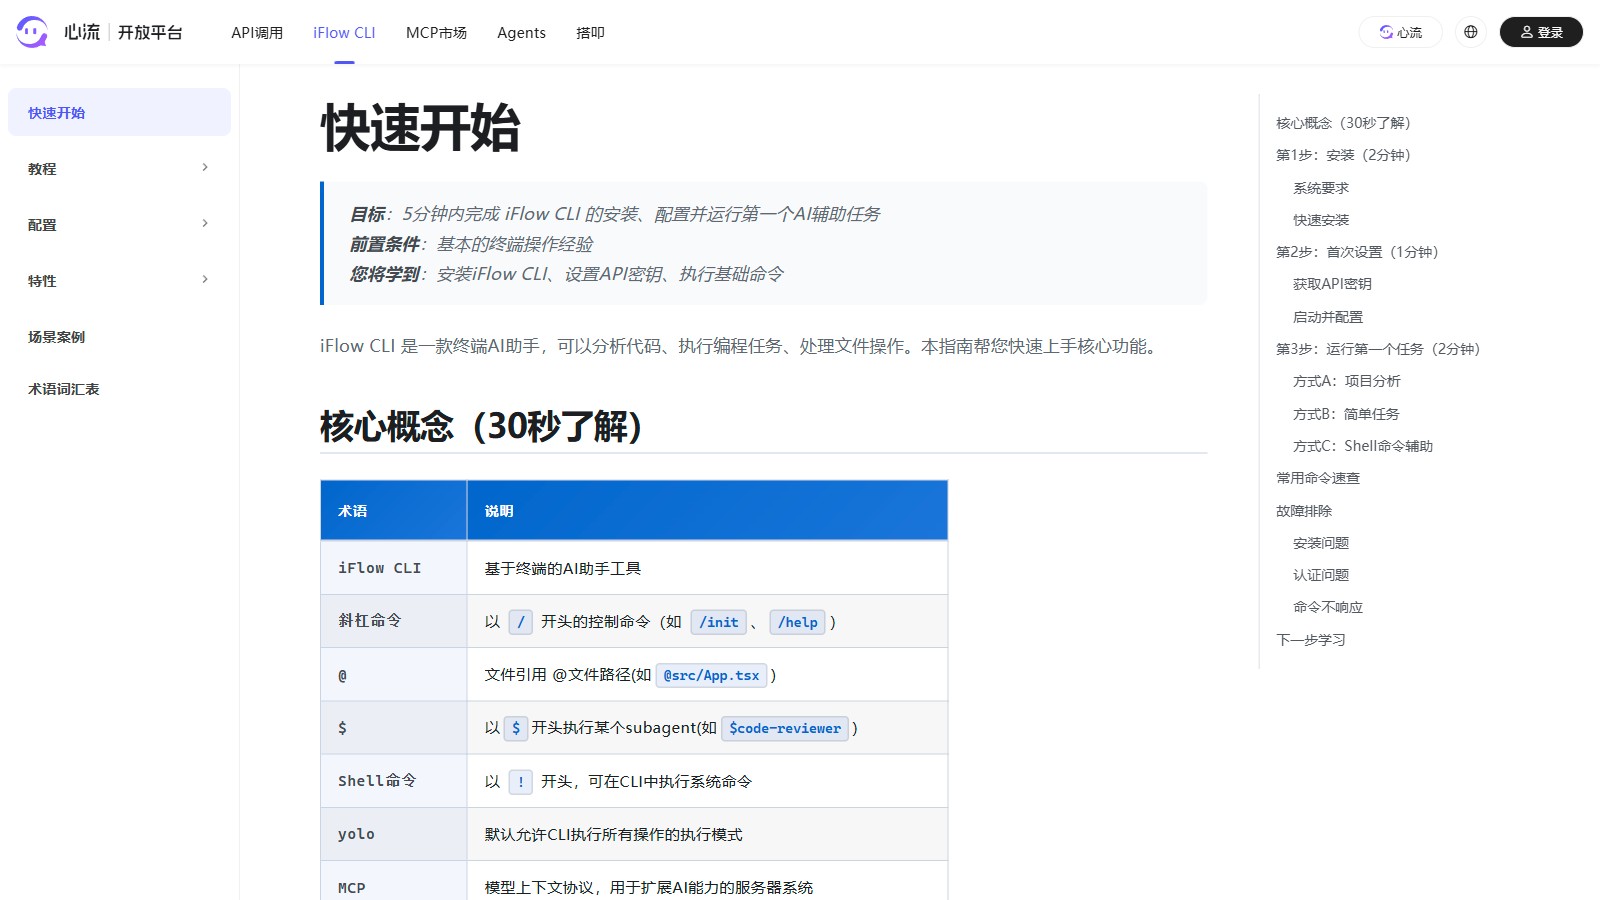Open the 场景案例 page

coord(56,337)
